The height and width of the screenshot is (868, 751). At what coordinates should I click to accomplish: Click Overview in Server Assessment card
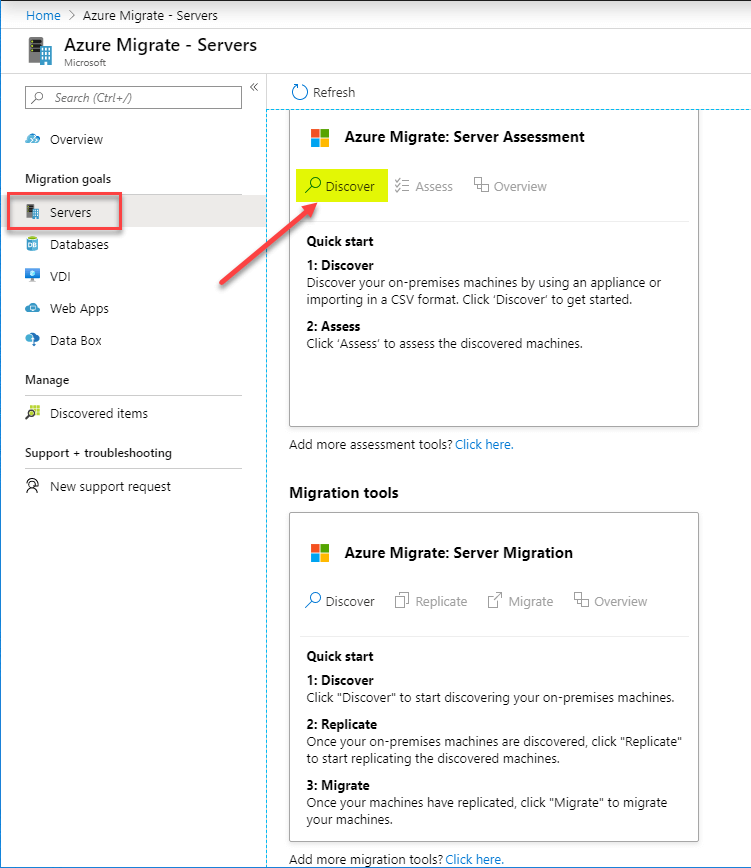510,187
